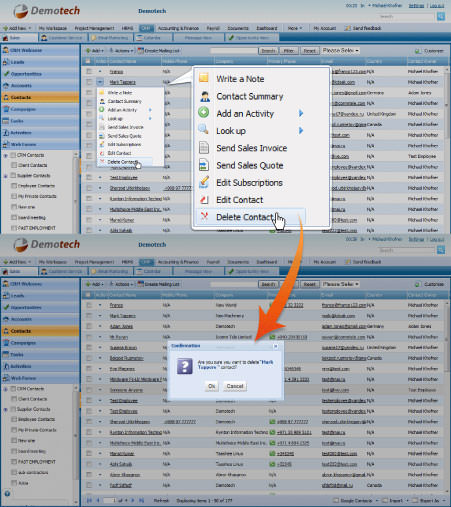
Task: Click the Log out link in upper screenshot
Action: click(436, 6)
